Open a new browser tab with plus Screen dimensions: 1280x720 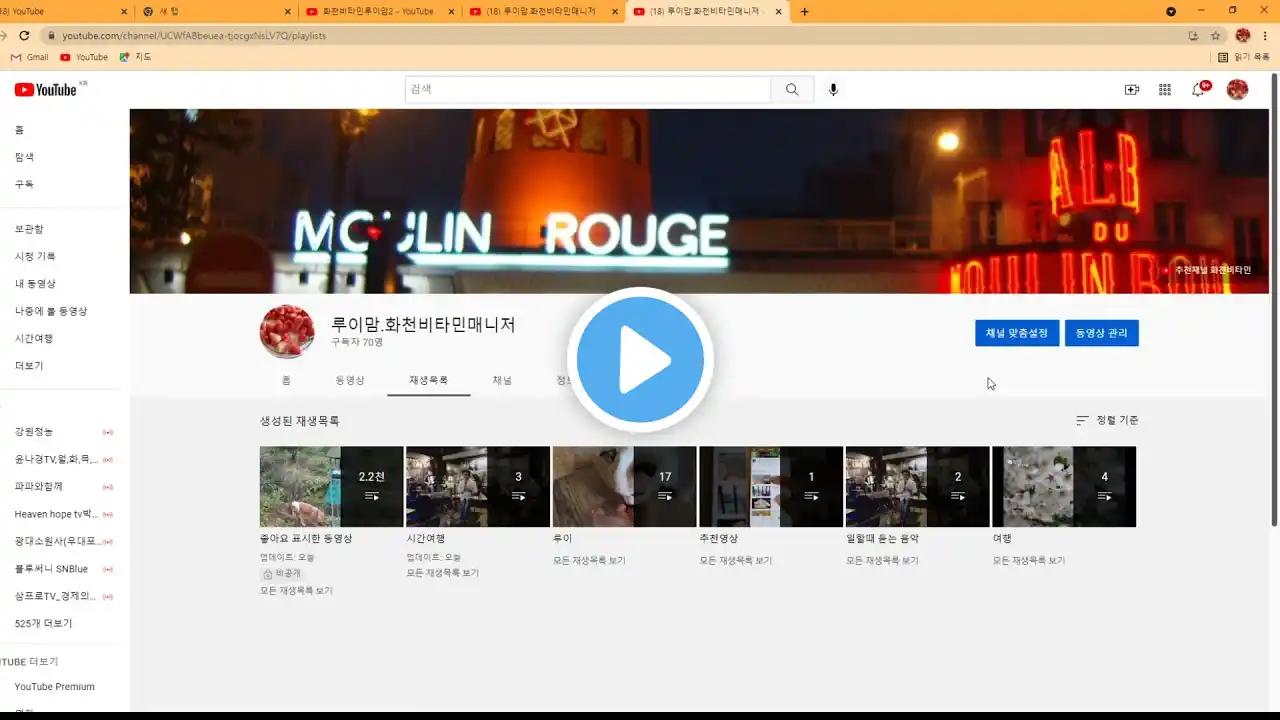coord(805,12)
